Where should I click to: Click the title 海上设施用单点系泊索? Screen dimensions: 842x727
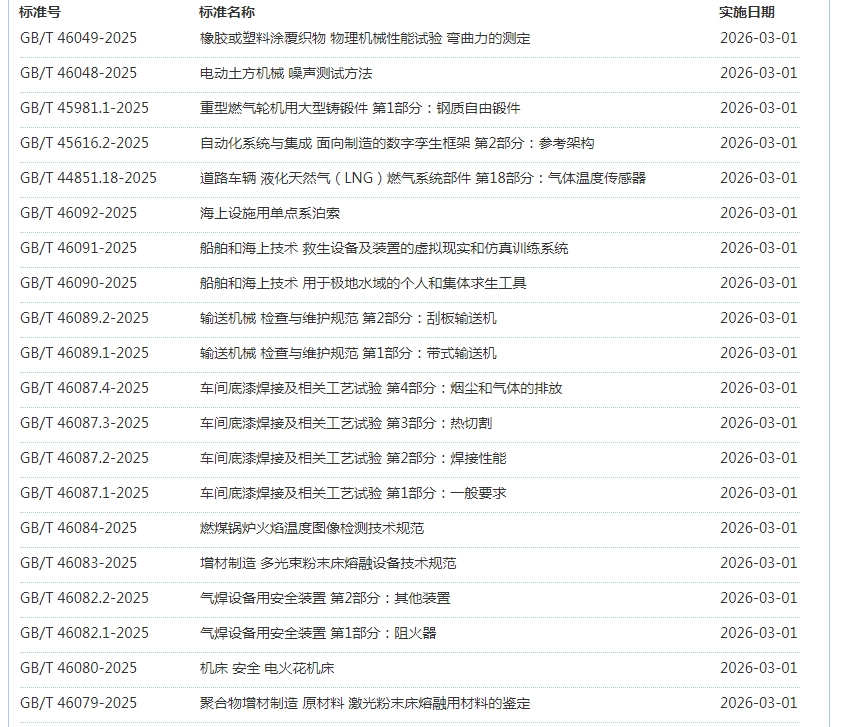click(x=270, y=213)
